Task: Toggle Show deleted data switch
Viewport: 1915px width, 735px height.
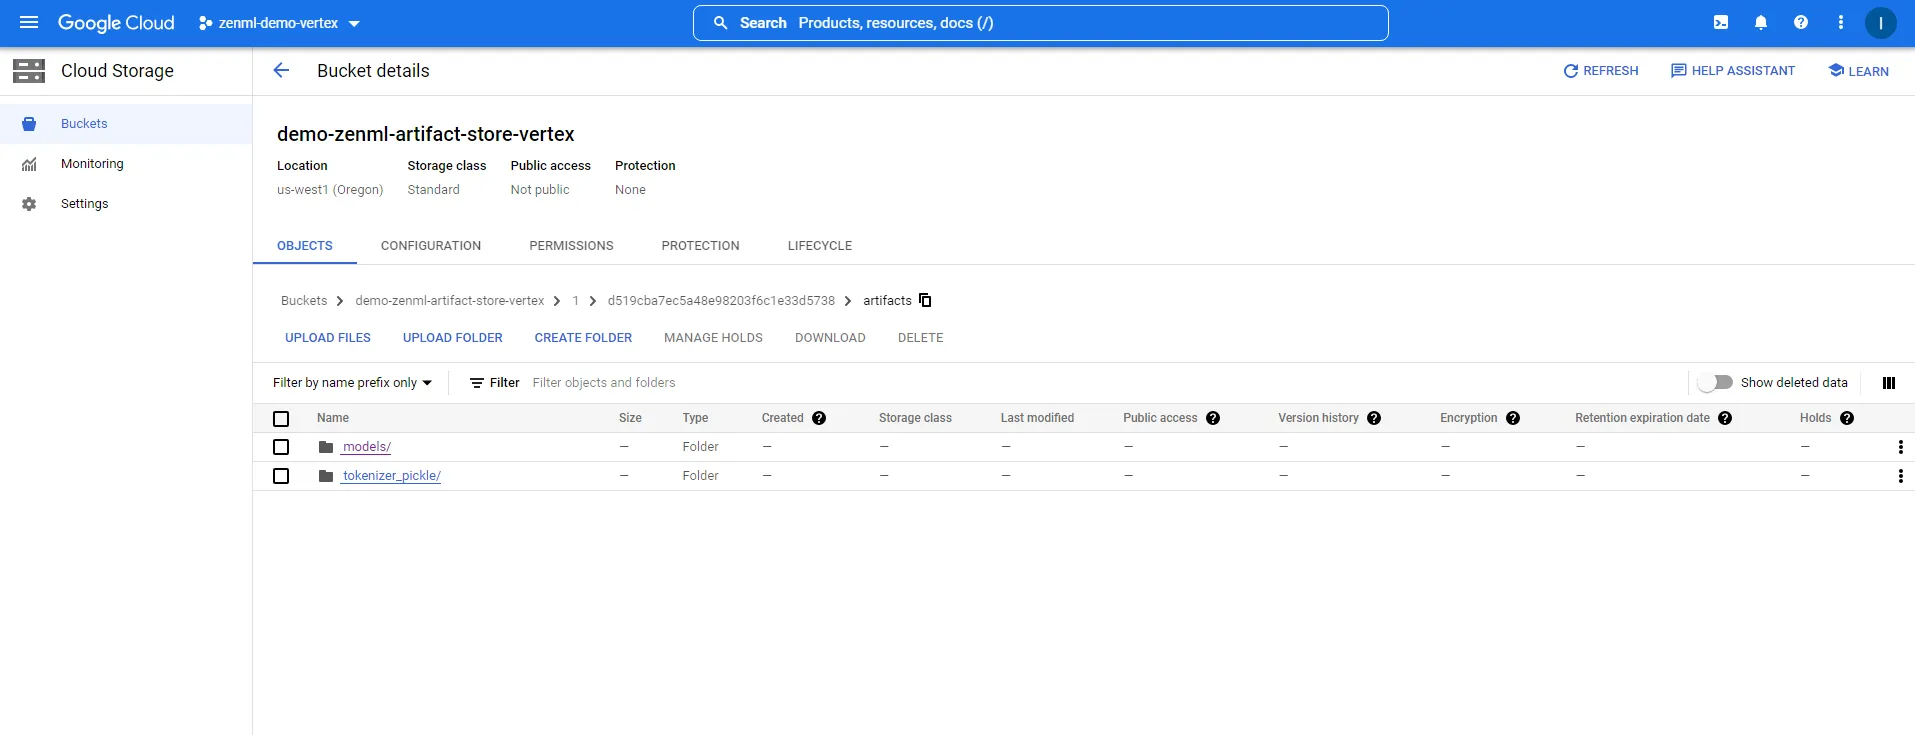Action: (x=1715, y=382)
